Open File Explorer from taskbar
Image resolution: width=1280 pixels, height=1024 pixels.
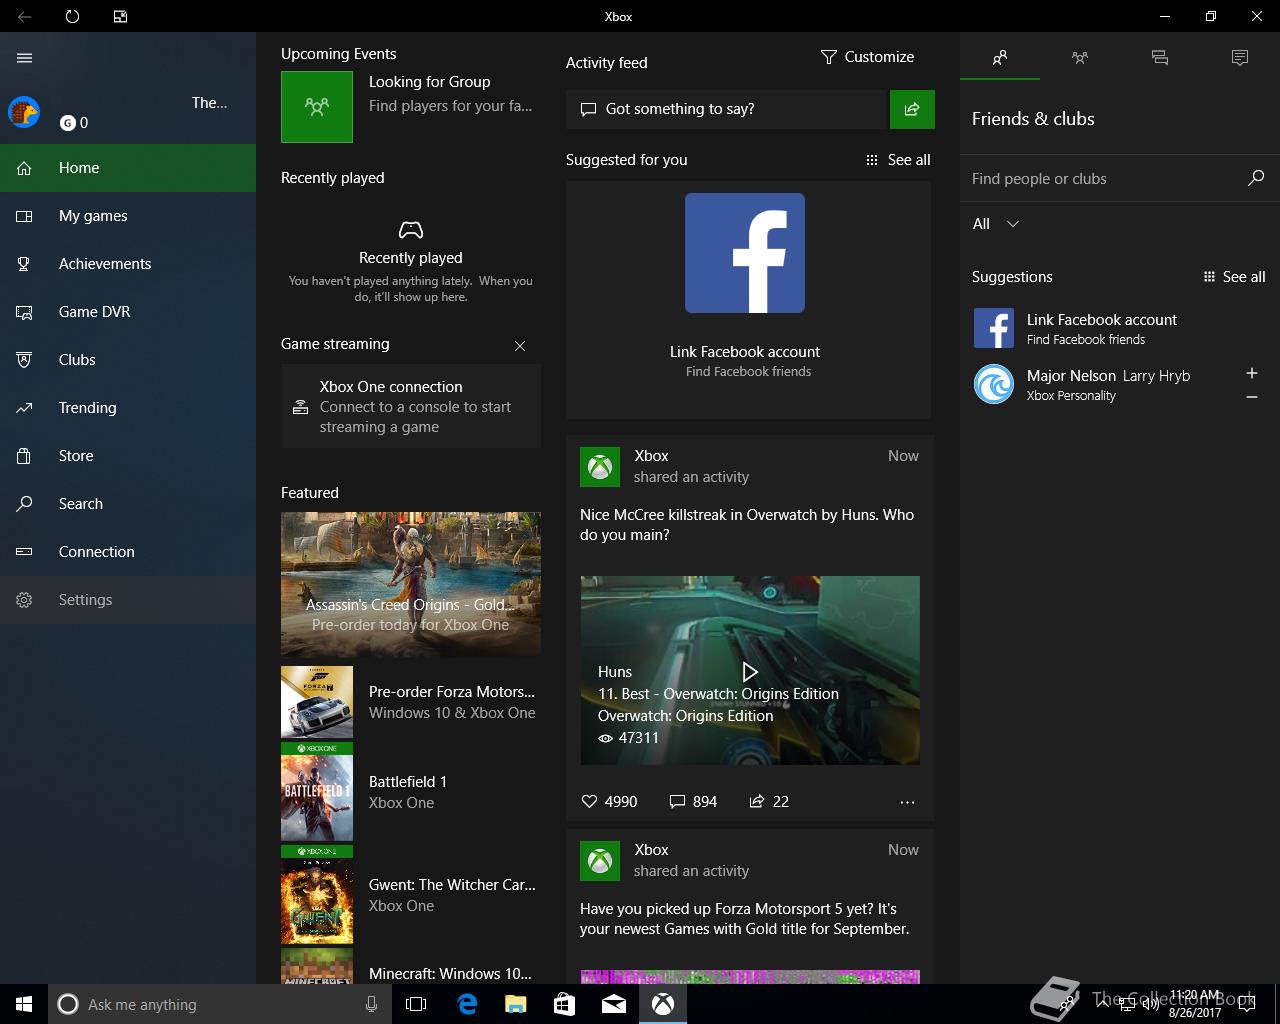pyautogui.click(x=515, y=1004)
